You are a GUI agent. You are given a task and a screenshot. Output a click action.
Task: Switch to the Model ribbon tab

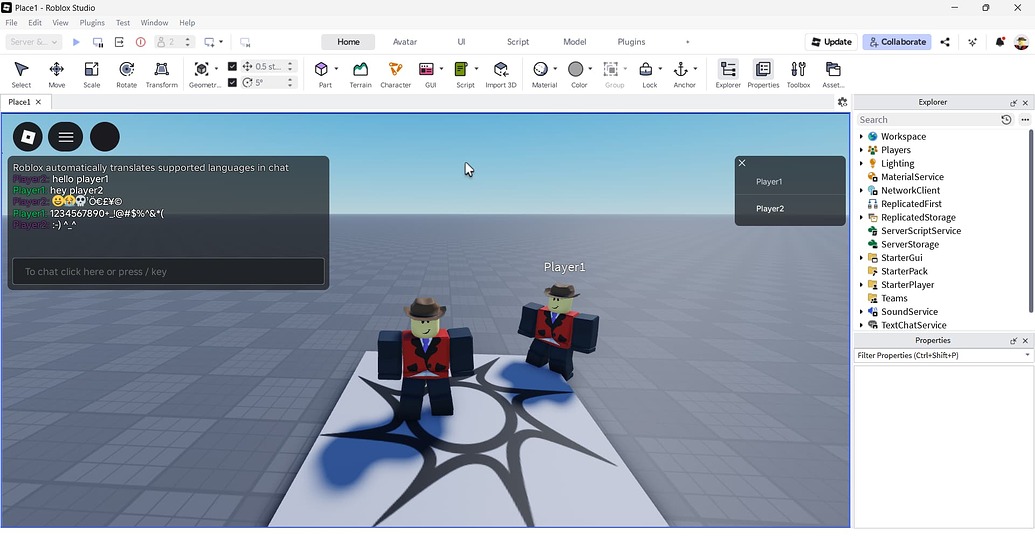pos(574,42)
